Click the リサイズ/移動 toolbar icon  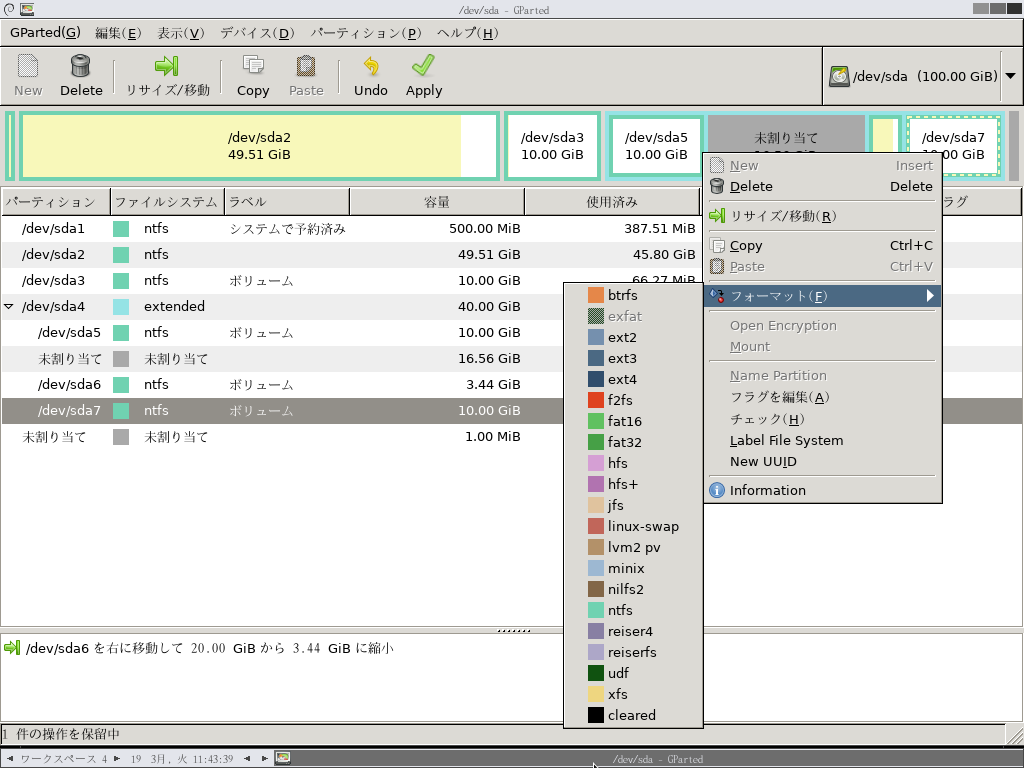167,65
